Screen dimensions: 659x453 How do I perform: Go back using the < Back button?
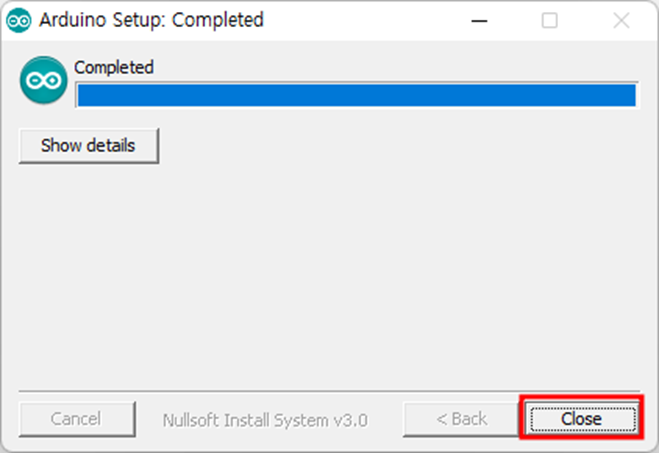tap(461, 419)
